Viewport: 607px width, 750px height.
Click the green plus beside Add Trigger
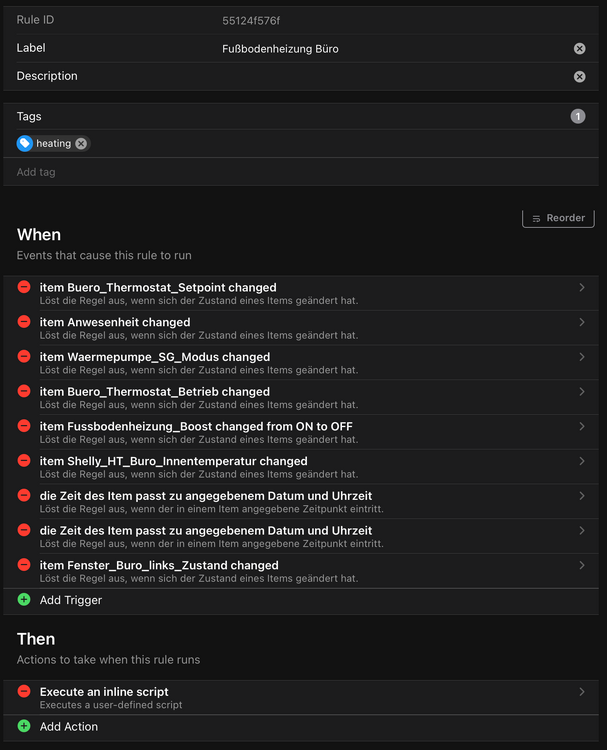pyautogui.click(x=24, y=600)
